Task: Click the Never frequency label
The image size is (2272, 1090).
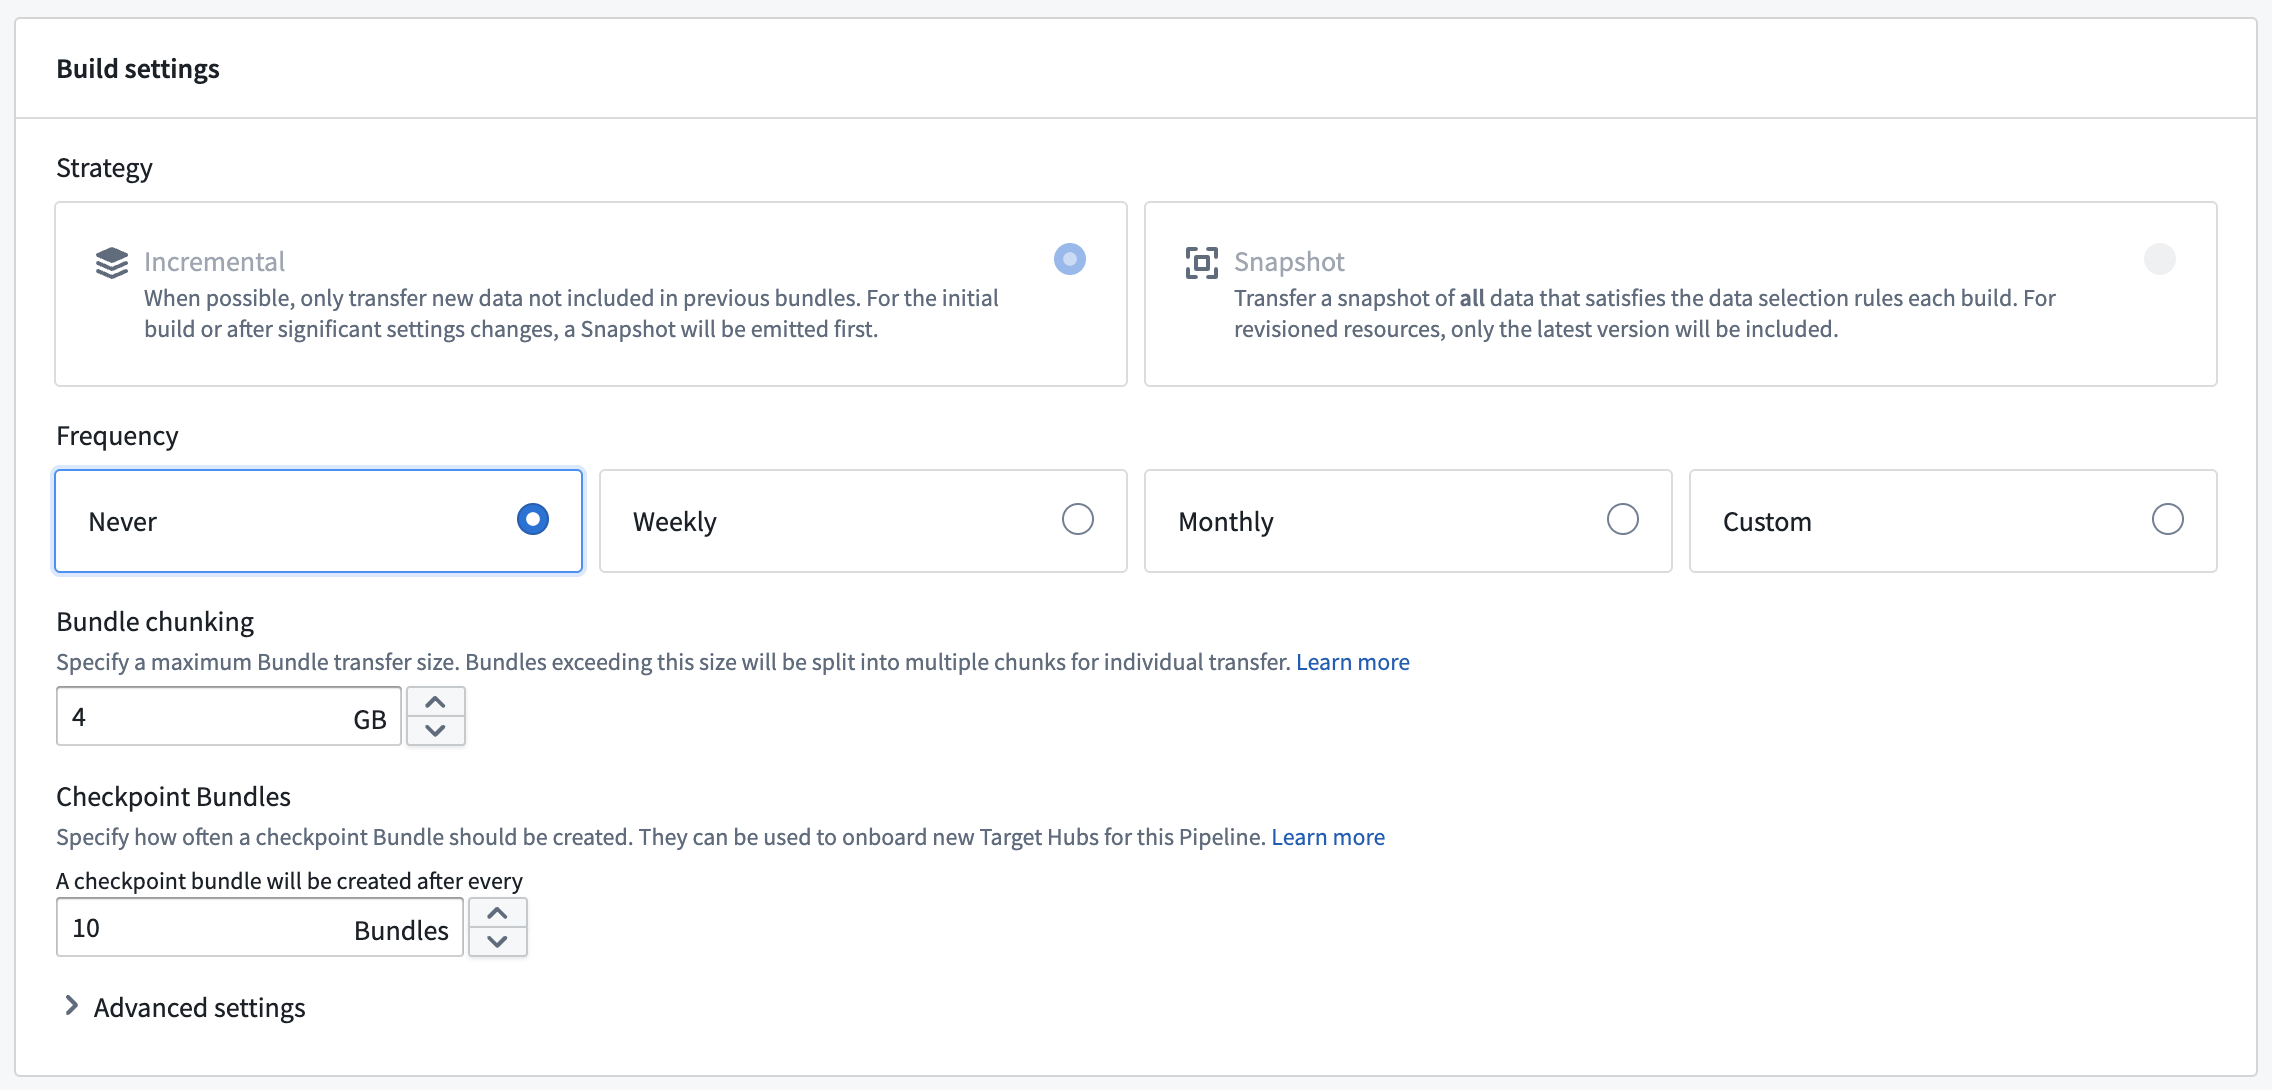Action: 122,522
